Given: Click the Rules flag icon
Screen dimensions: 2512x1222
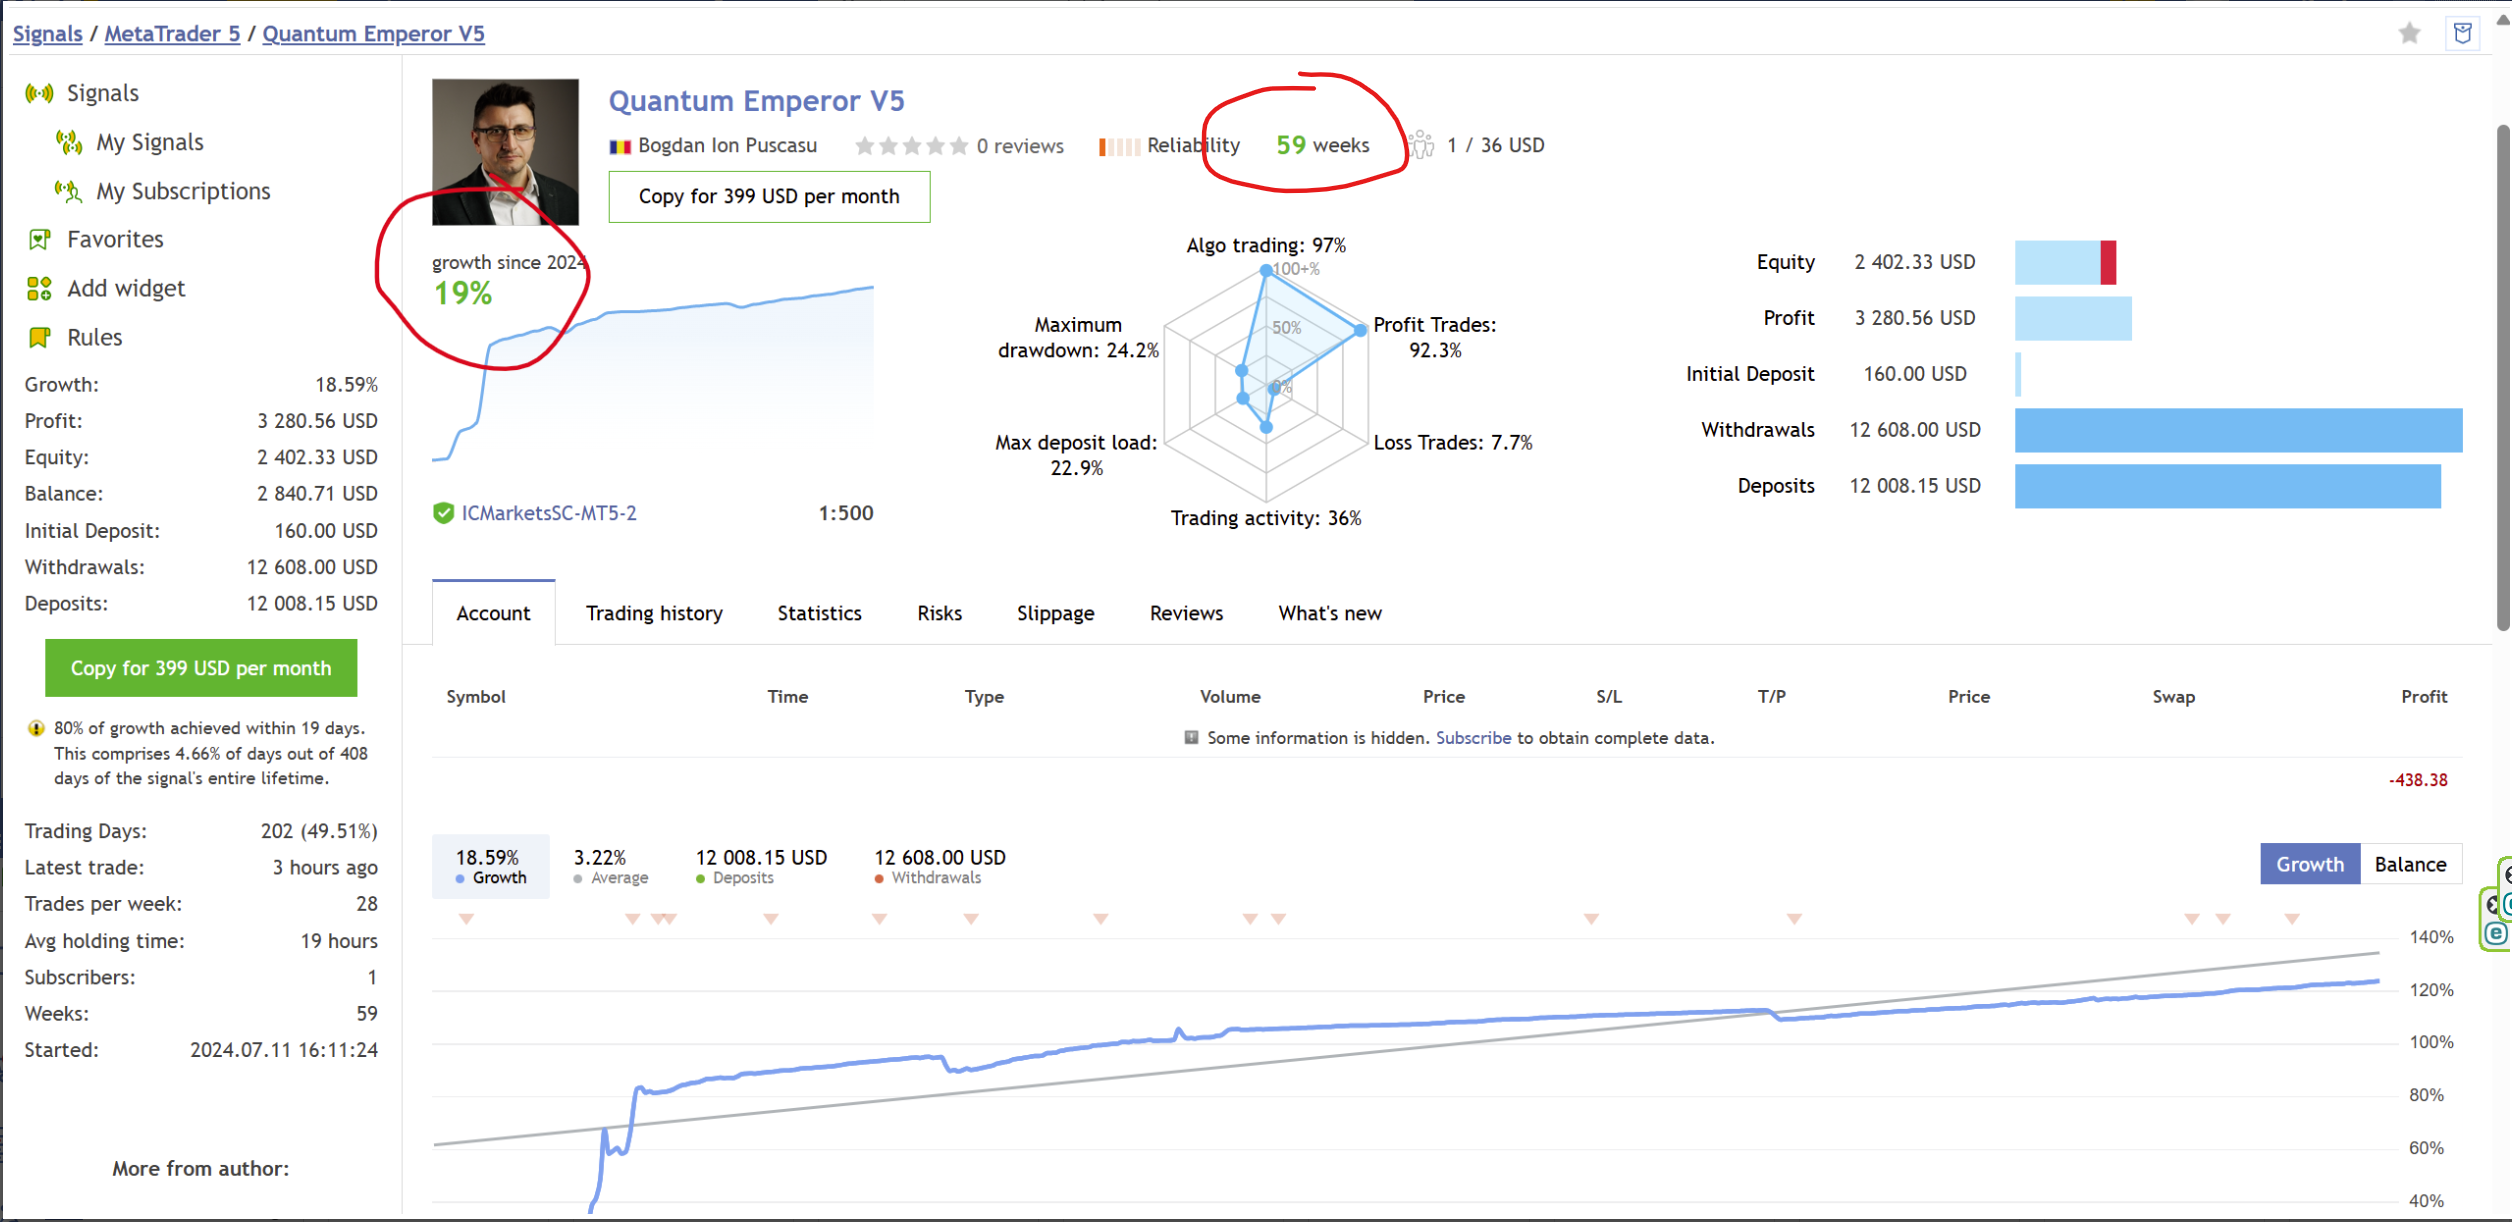Looking at the screenshot, I should click(39, 337).
